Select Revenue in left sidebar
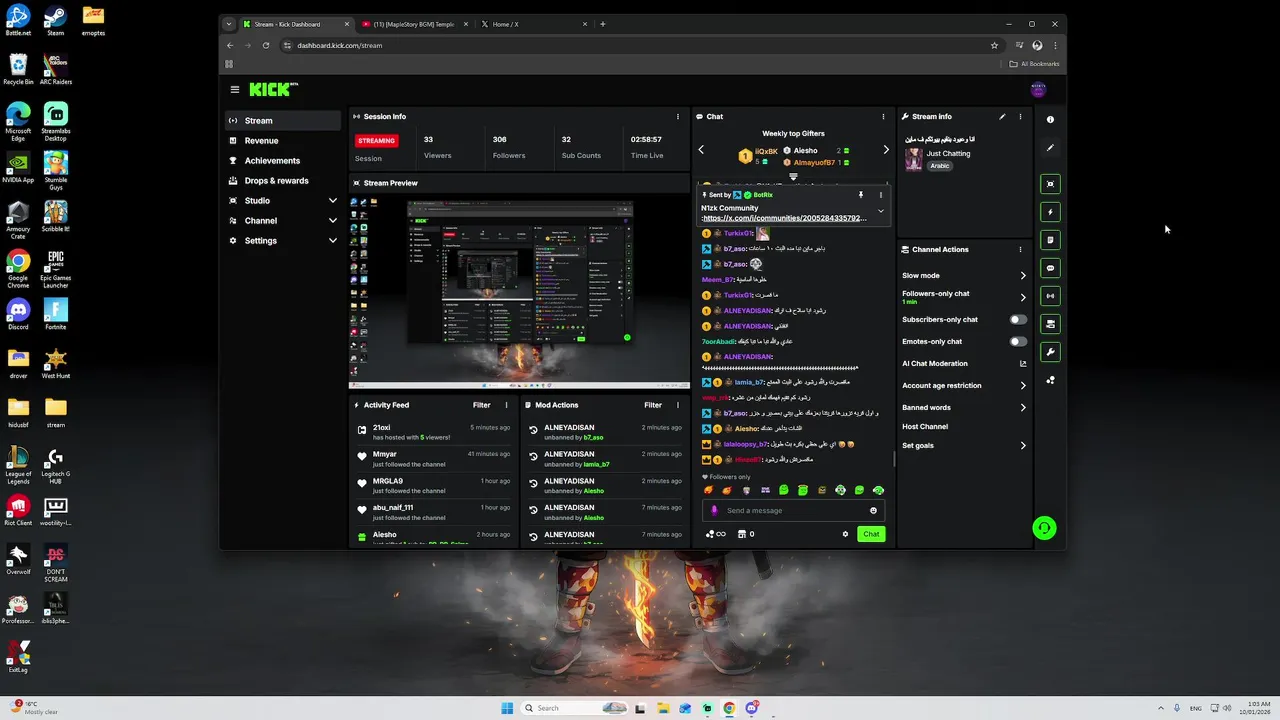Screen dimensions: 1280x720 [x=283, y=141]
